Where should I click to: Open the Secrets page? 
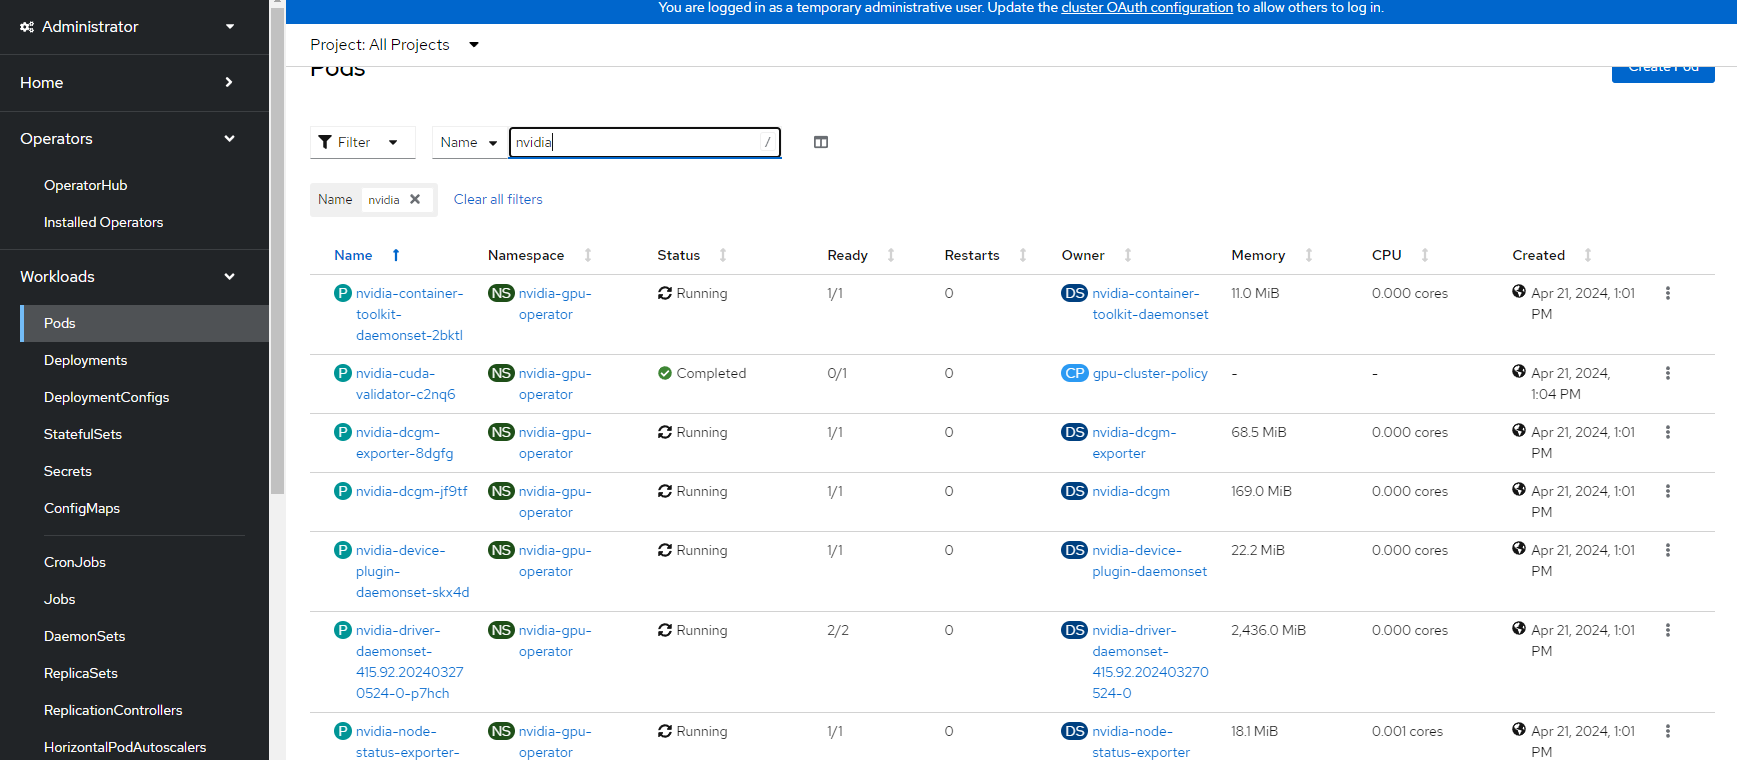(68, 471)
